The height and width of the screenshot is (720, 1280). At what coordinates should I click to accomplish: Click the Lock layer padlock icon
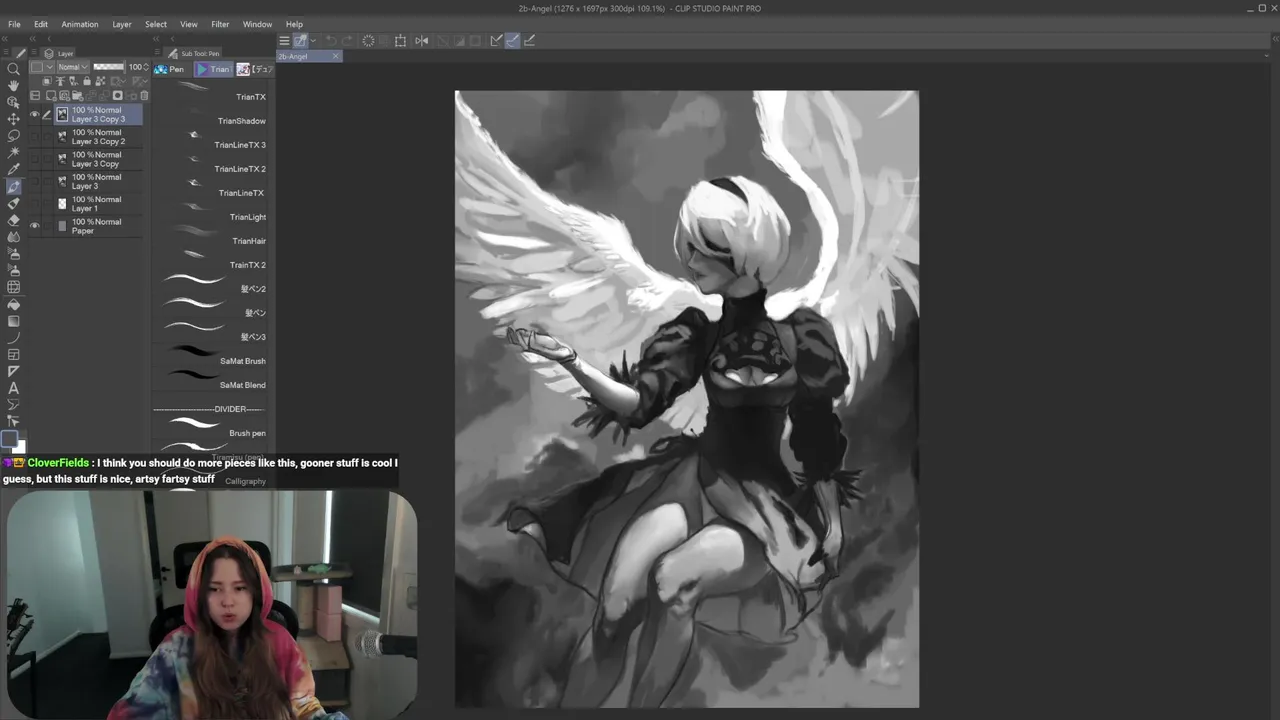click(87, 81)
